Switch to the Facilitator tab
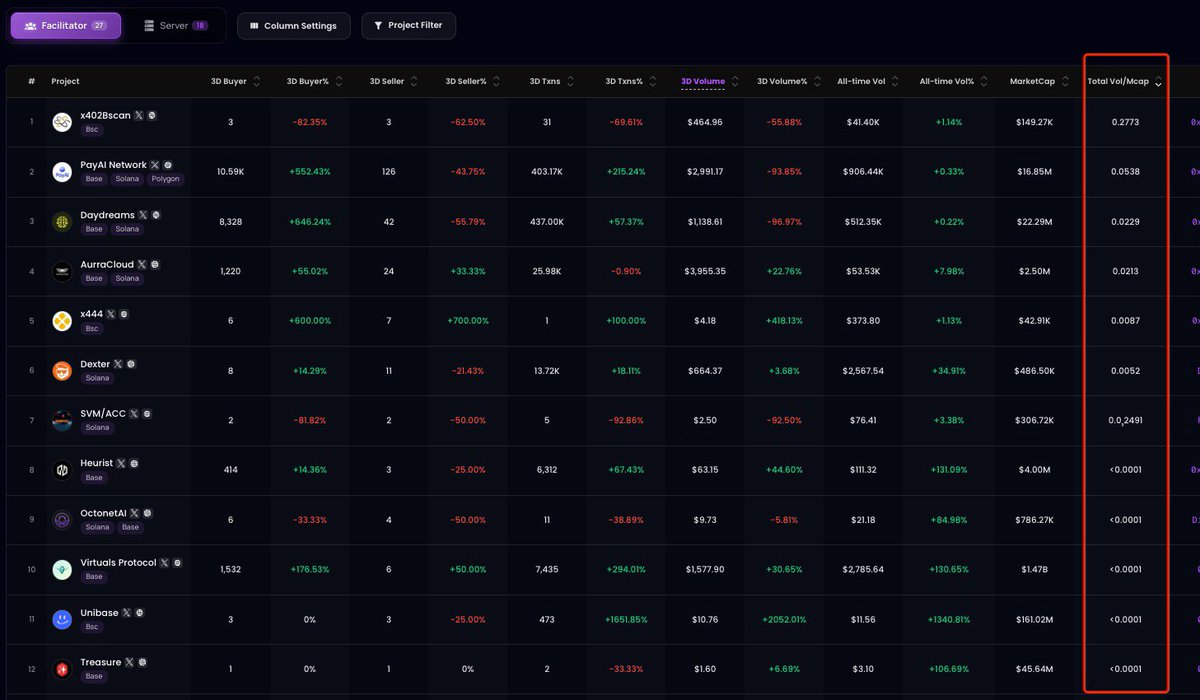Image resolution: width=1200 pixels, height=700 pixels. 66,26
